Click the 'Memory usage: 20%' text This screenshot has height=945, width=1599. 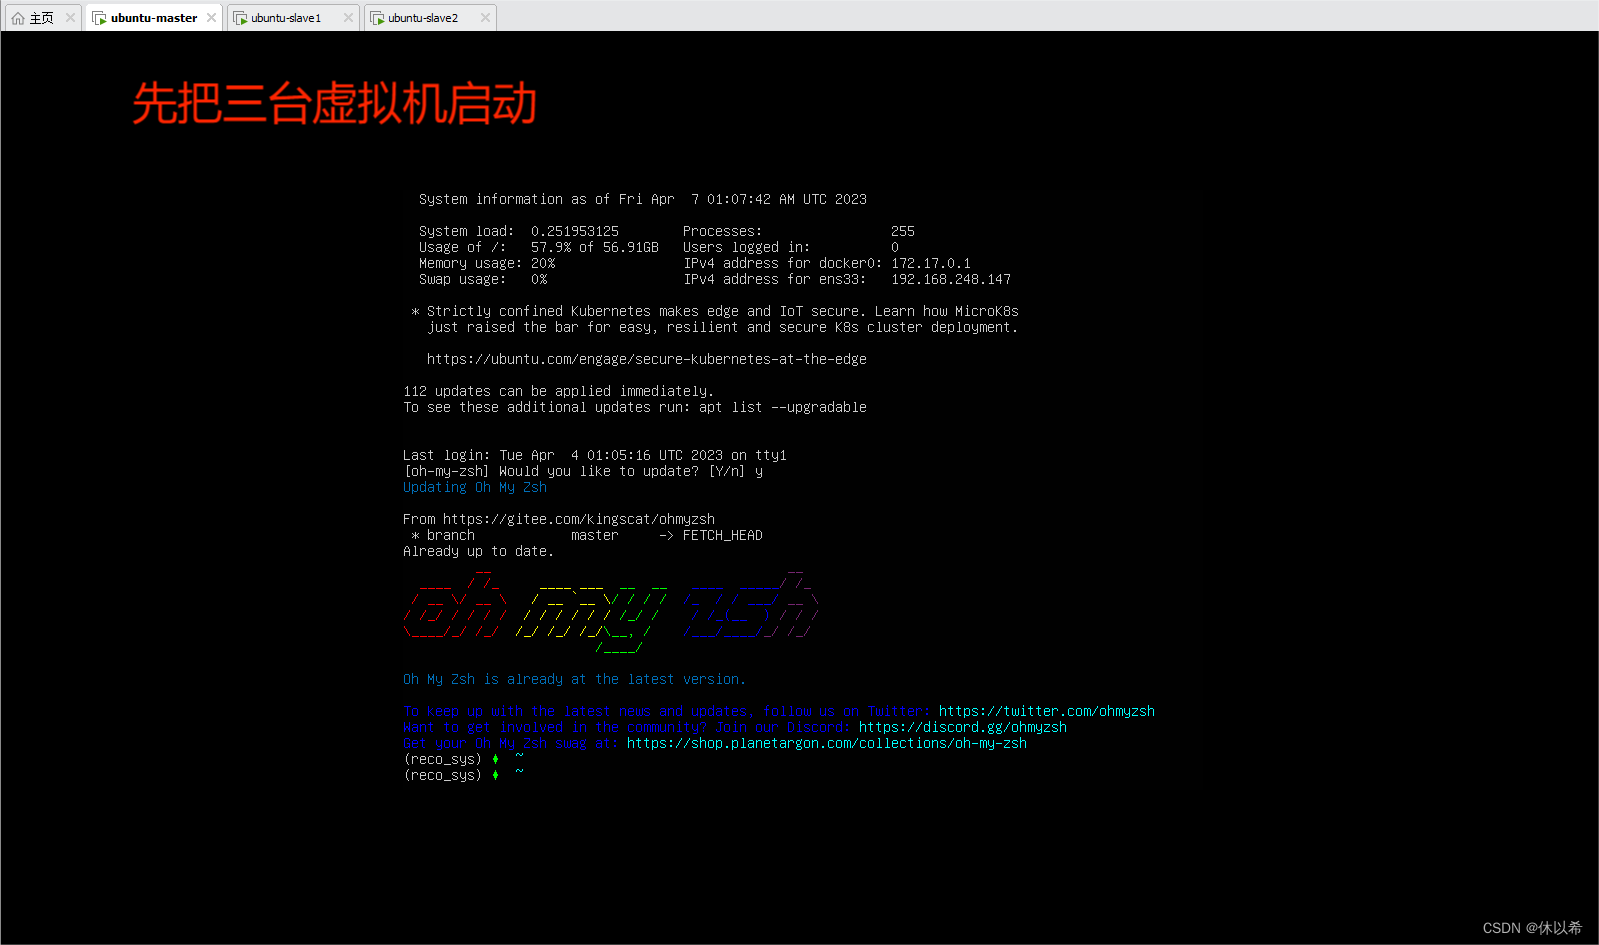click(486, 263)
